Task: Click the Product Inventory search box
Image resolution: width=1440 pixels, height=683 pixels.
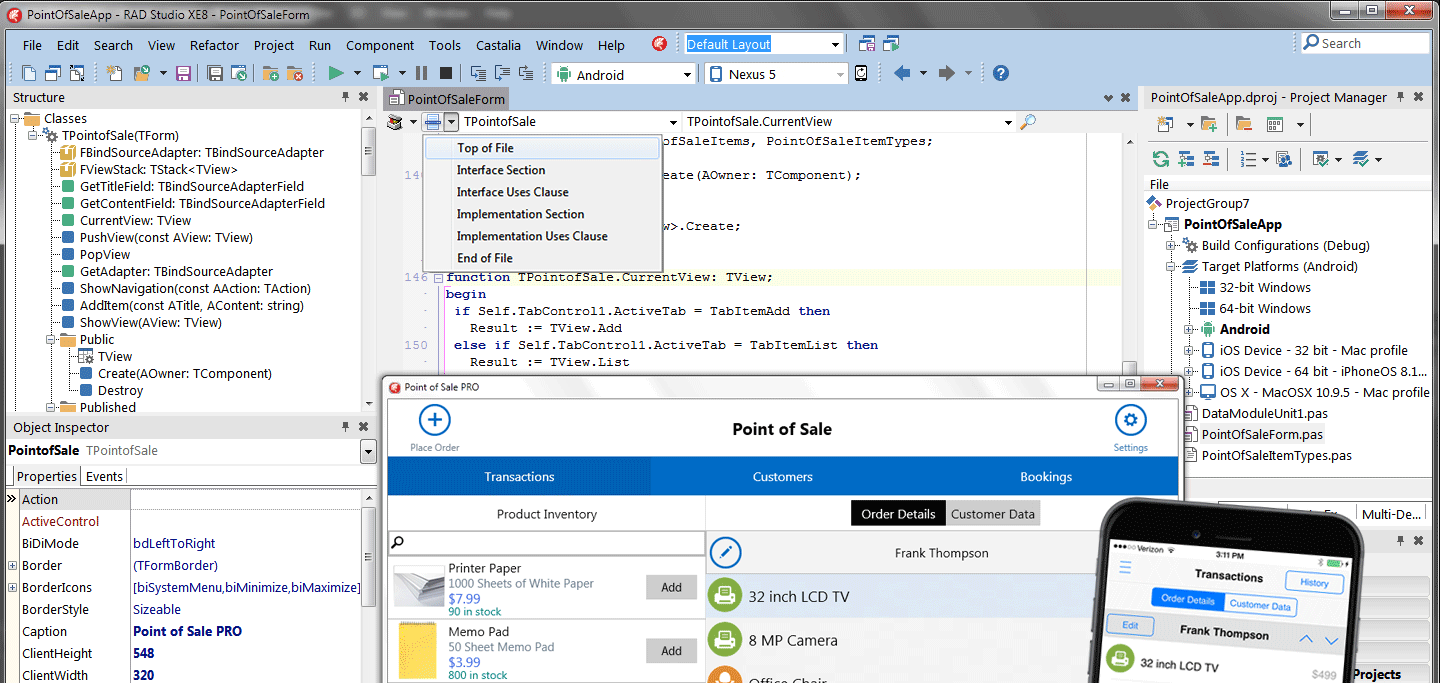Action: point(547,543)
